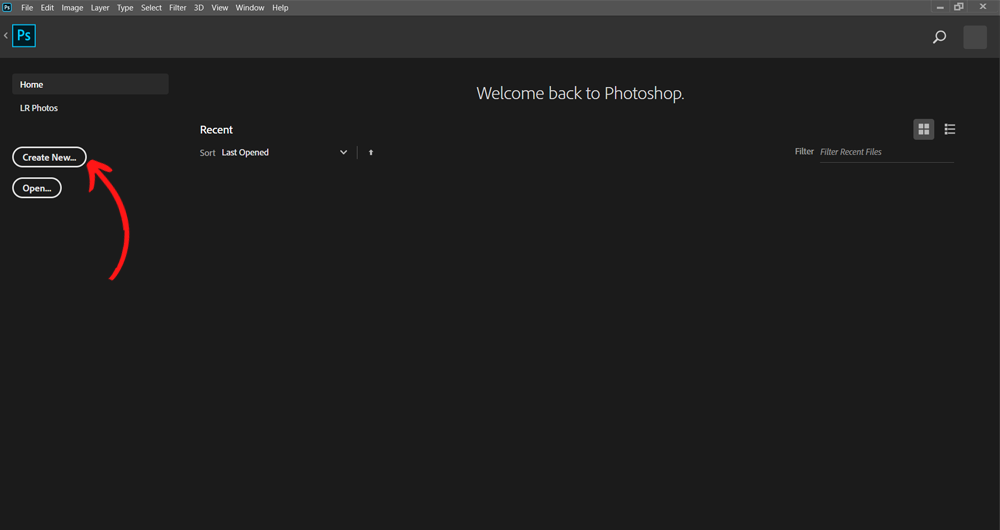Open search with the magnifier icon
This screenshot has width=1000, height=530.
[939, 37]
